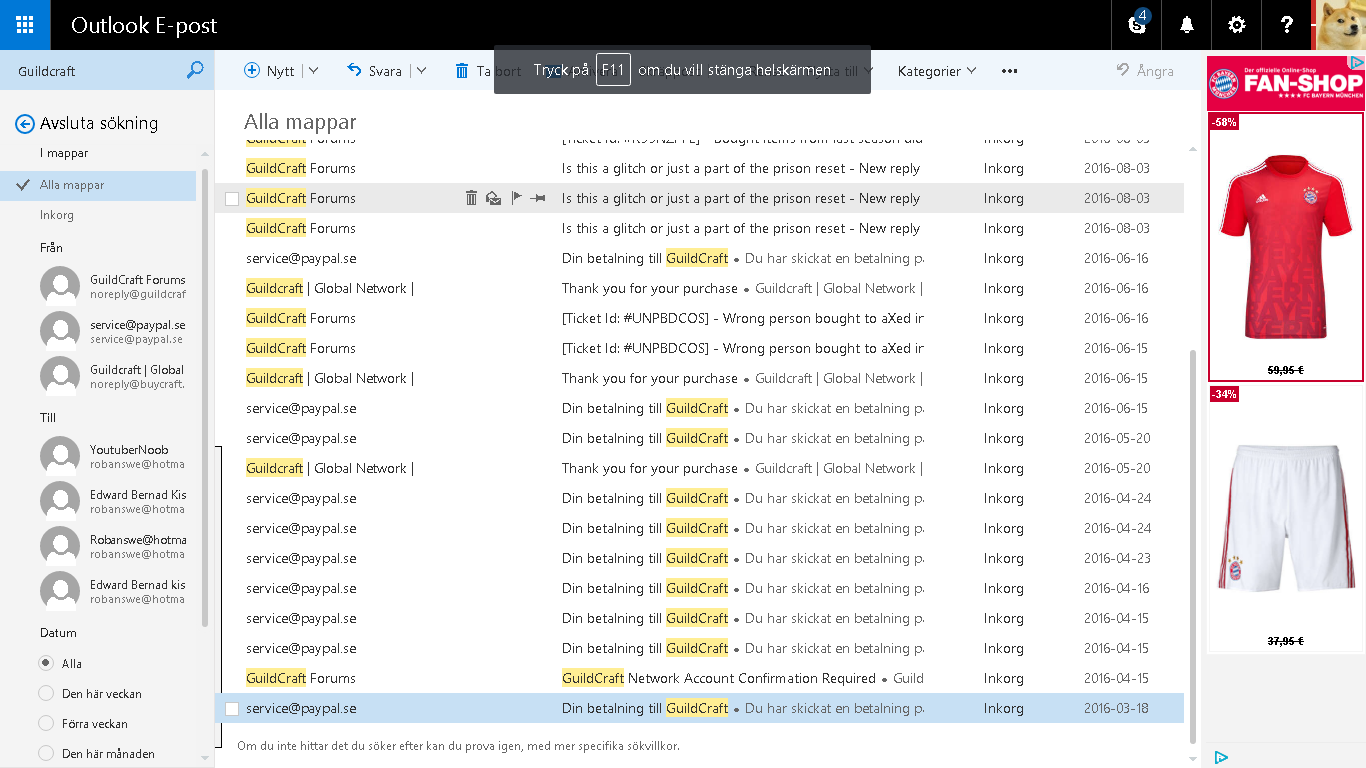This screenshot has height=768, width=1366.
Task: Click the FAN-SHOP ad banner
Action: (1285, 83)
